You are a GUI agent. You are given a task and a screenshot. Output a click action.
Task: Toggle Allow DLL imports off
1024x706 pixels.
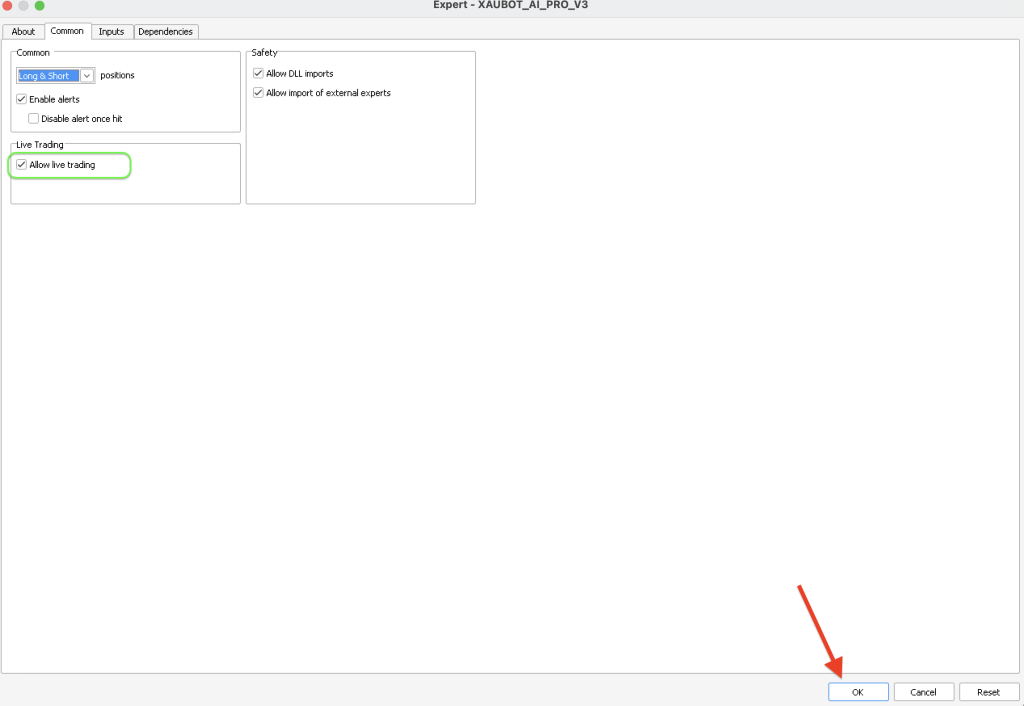click(x=258, y=72)
